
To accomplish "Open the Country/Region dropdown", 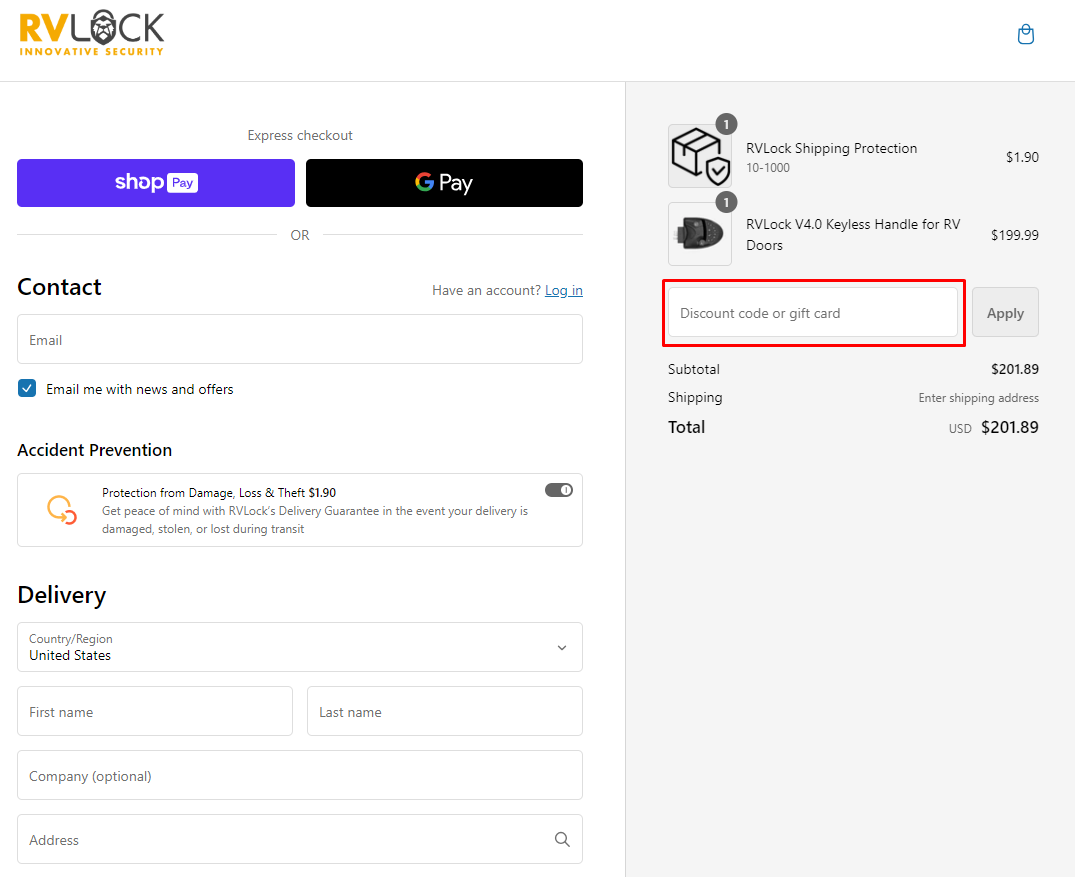I will point(300,647).
